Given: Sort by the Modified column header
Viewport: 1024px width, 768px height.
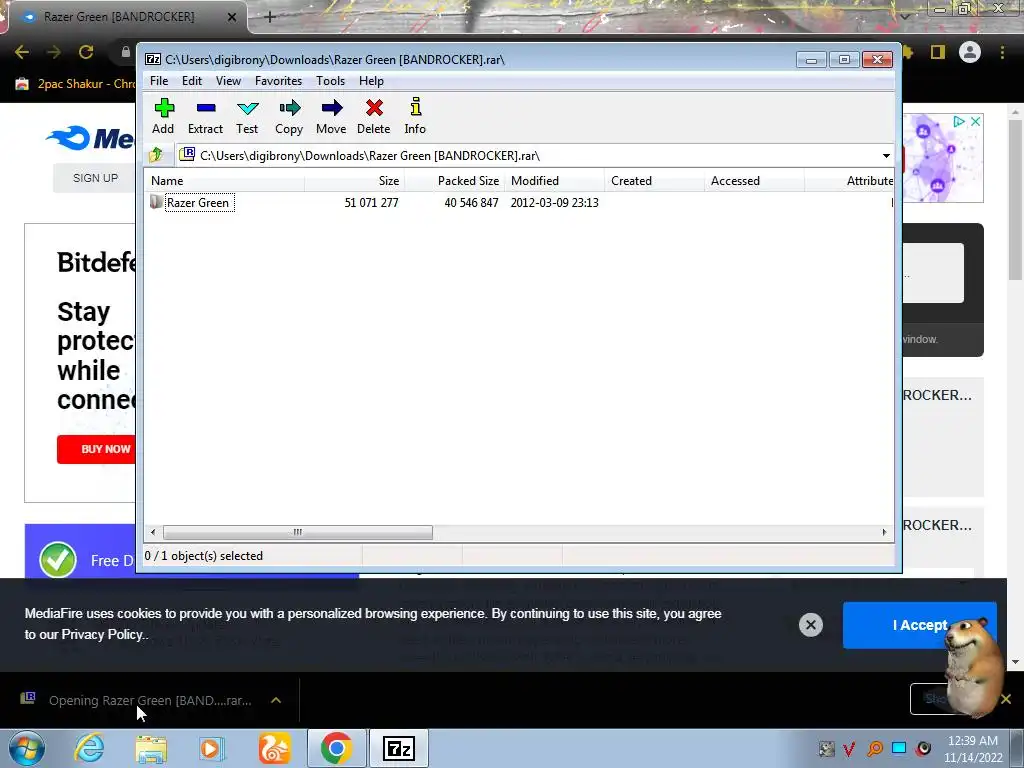Looking at the screenshot, I should pos(554,181).
